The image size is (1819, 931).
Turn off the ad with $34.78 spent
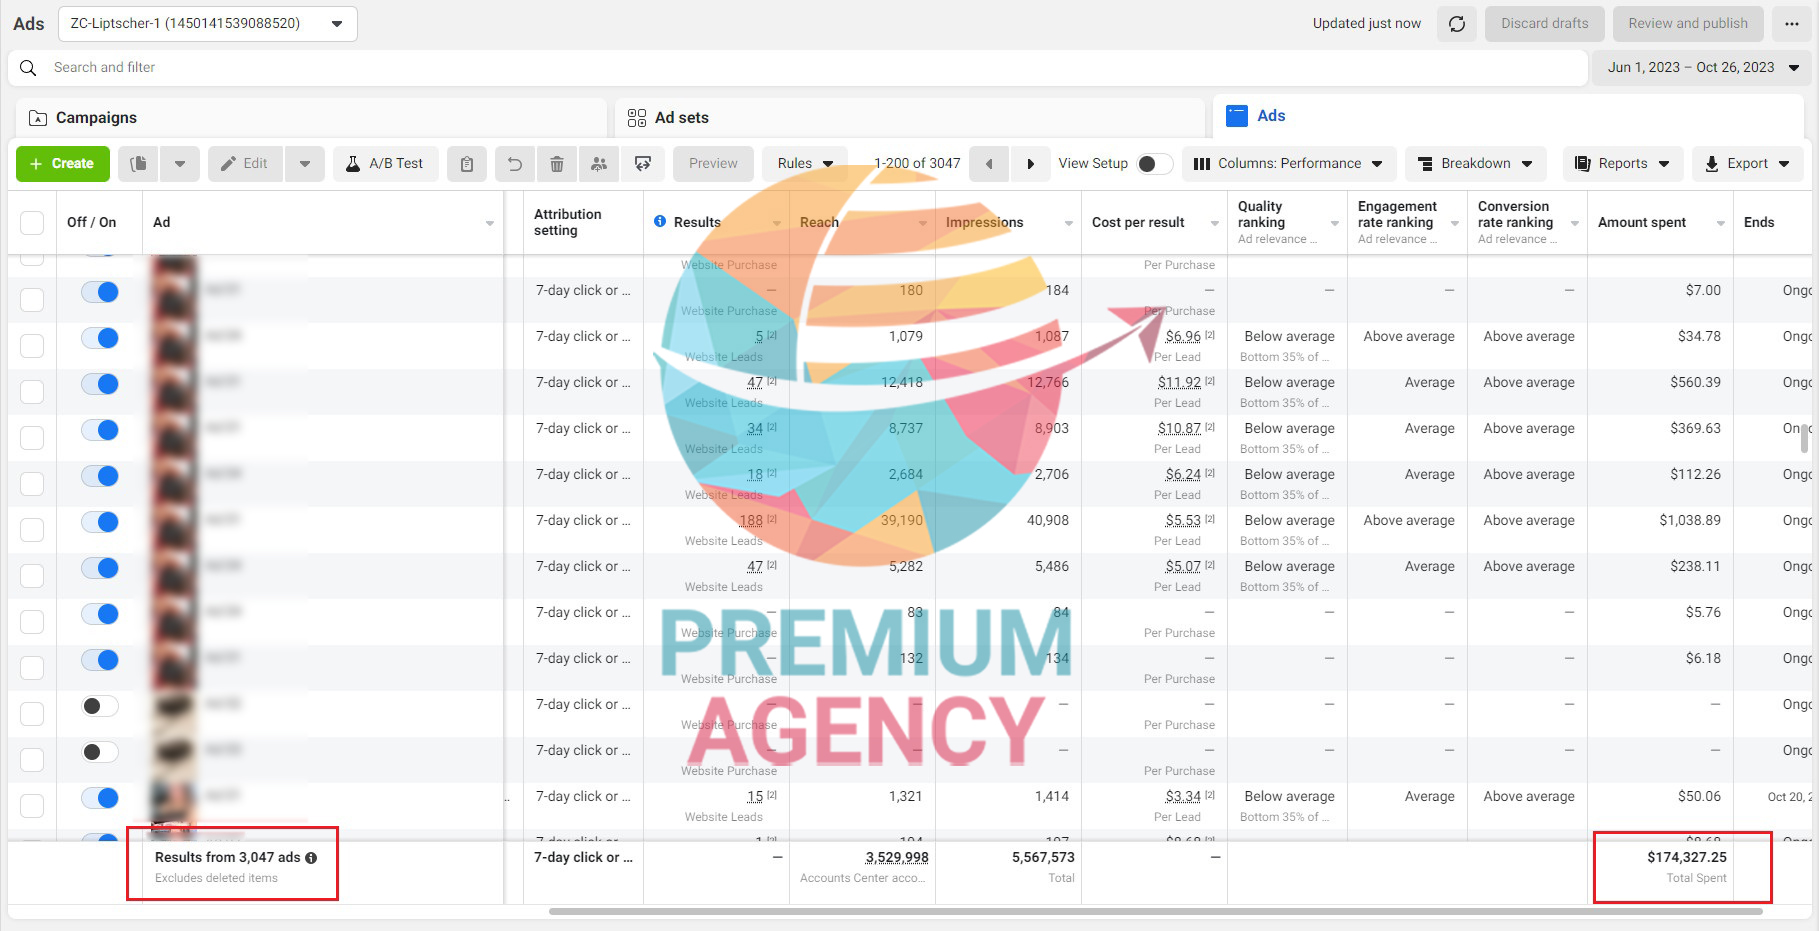pyautogui.click(x=100, y=338)
